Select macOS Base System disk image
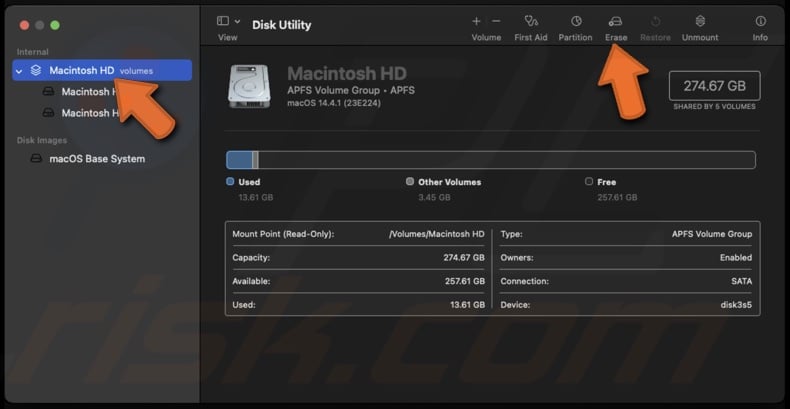Screen dimensions: 790x409 97,159
